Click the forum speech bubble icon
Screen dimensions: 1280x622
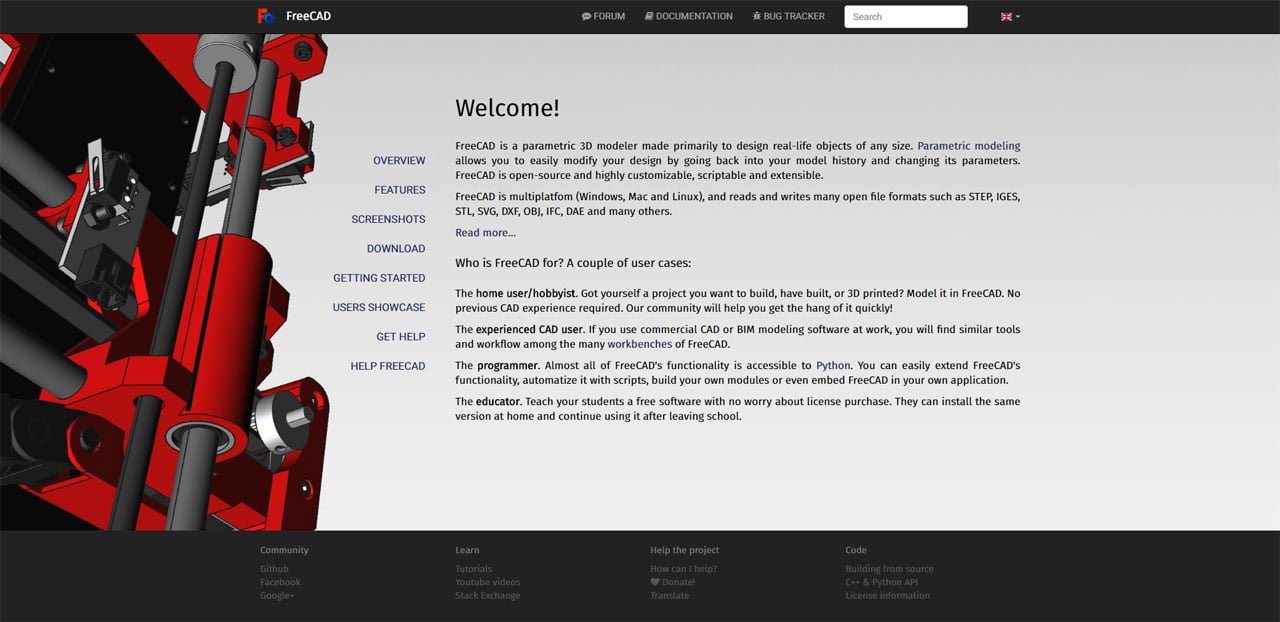[x=586, y=17]
